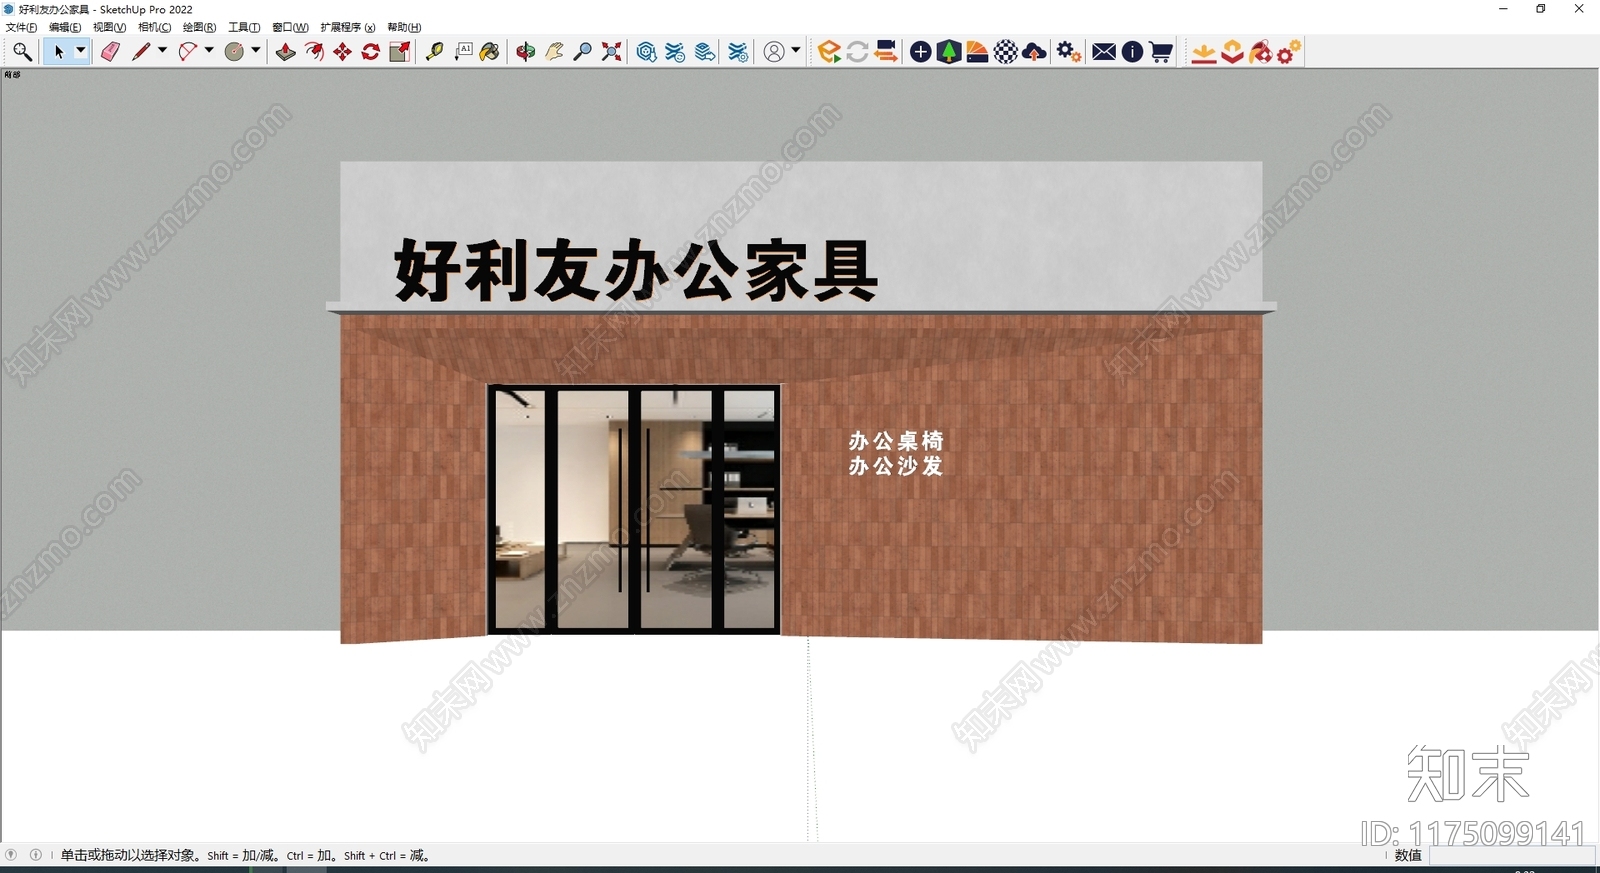Activate the Move tool with four red arrows
The height and width of the screenshot is (873, 1600).
point(342,52)
